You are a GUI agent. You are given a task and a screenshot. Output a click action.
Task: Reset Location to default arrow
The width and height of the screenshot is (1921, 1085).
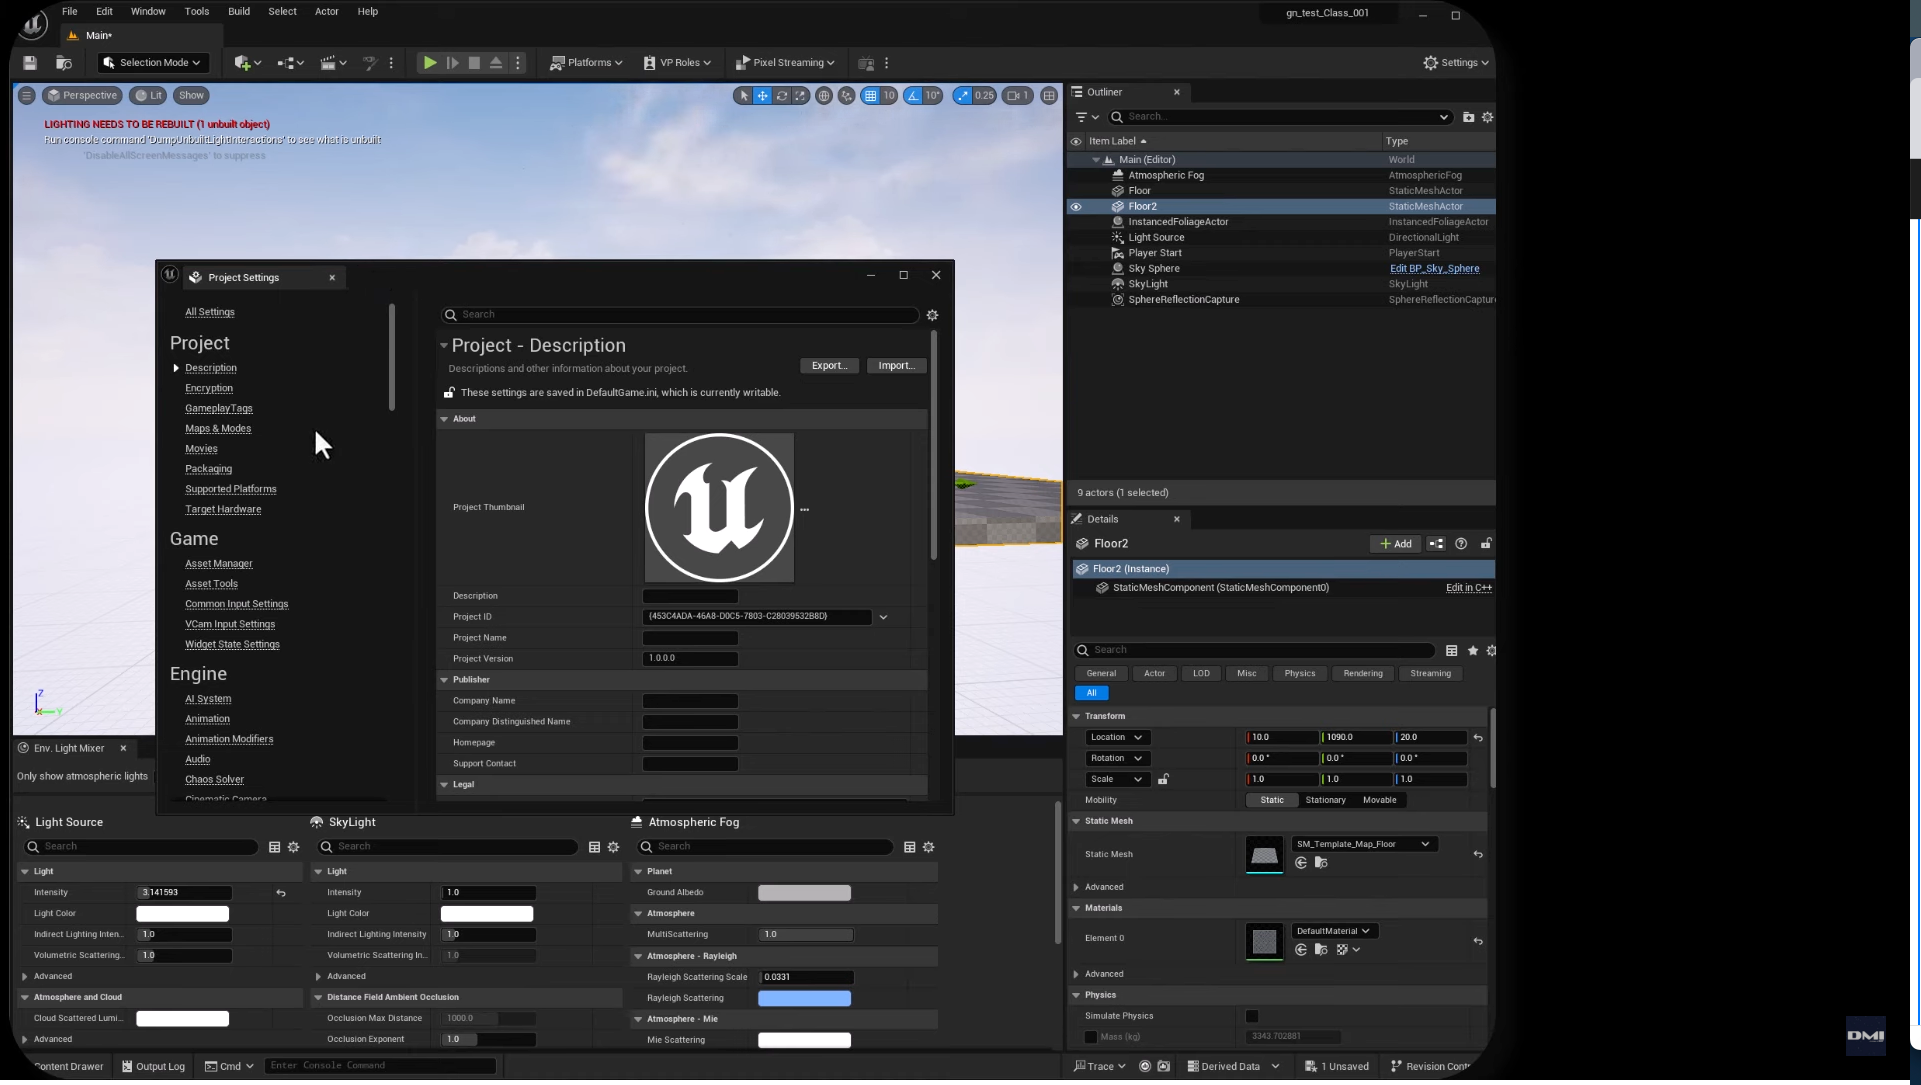coord(1478,738)
